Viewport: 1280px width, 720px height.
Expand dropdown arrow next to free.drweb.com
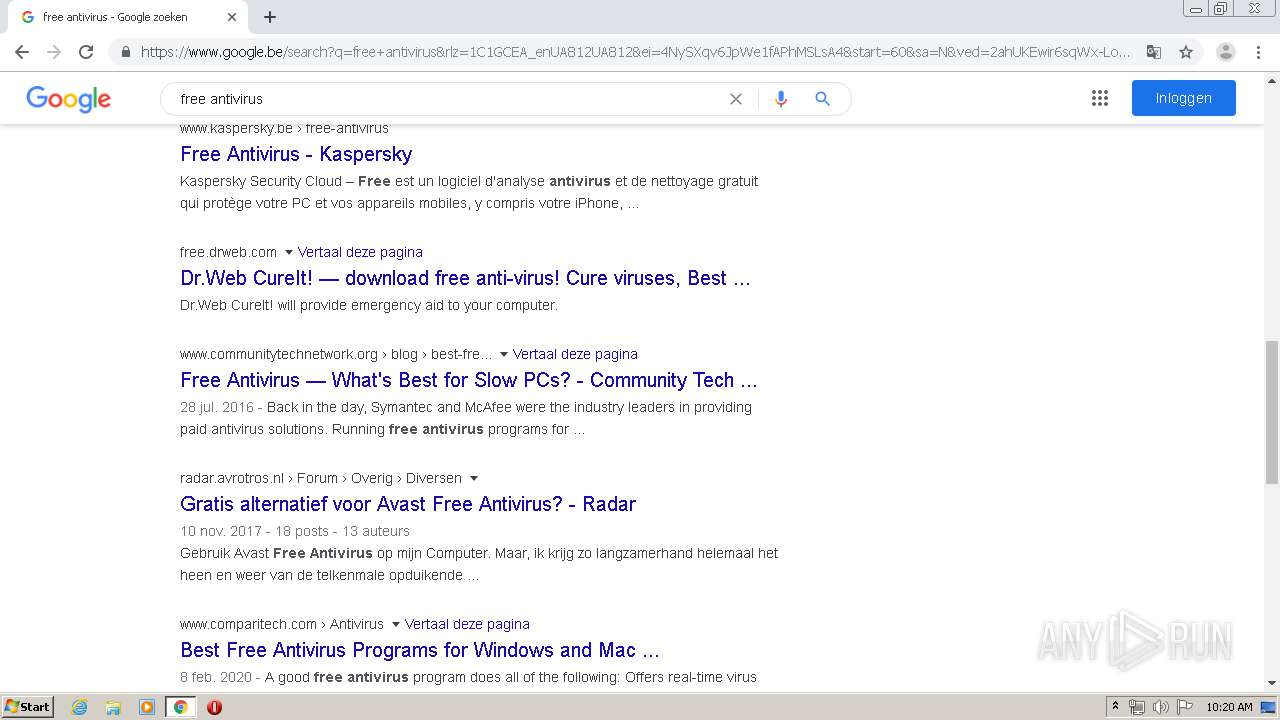point(288,252)
